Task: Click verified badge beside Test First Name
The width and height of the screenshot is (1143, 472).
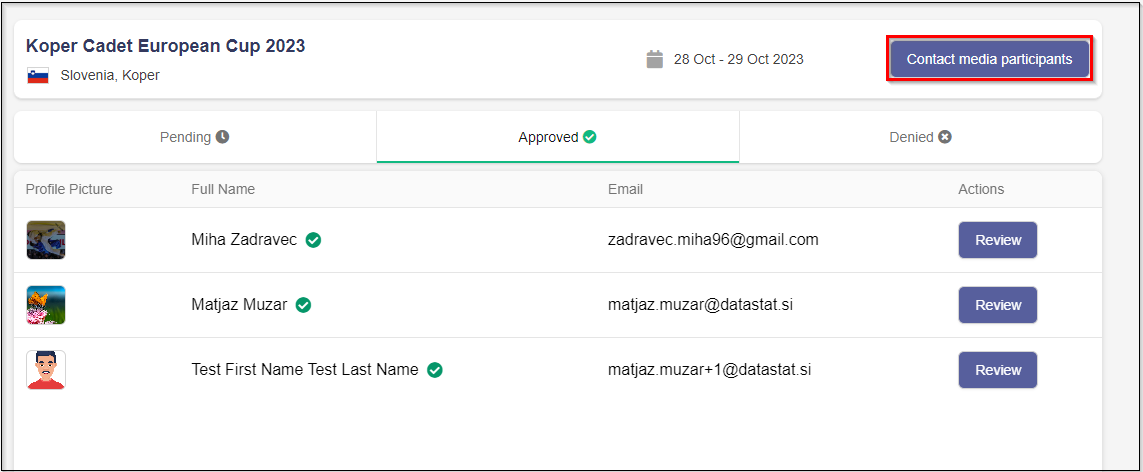Action: [435, 370]
